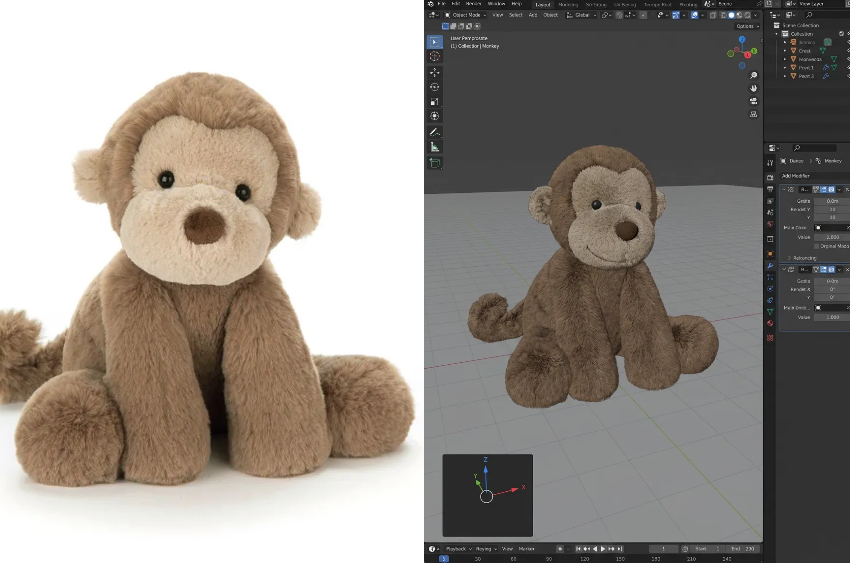This screenshot has height=563, width=850.
Task: Jump to the timeline end frame
Action: [620, 549]
